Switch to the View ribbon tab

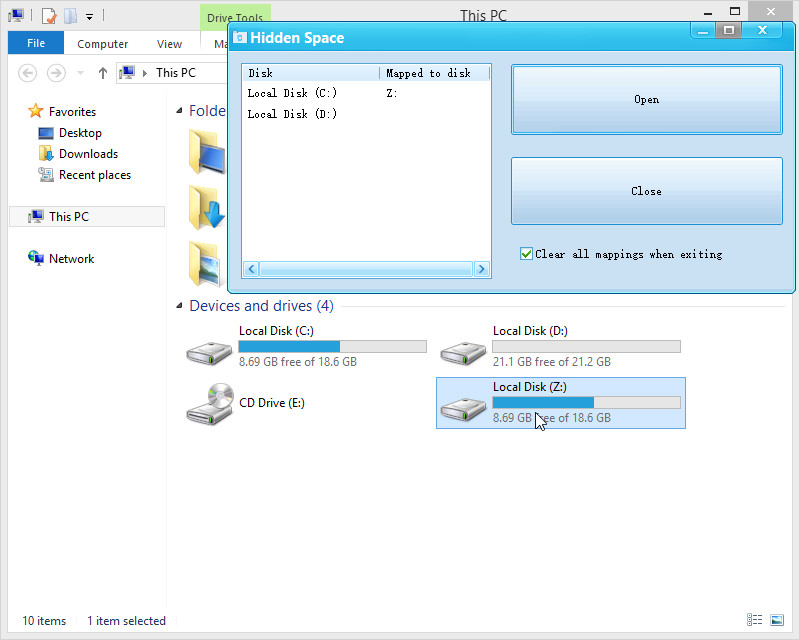tap(169, 43)
